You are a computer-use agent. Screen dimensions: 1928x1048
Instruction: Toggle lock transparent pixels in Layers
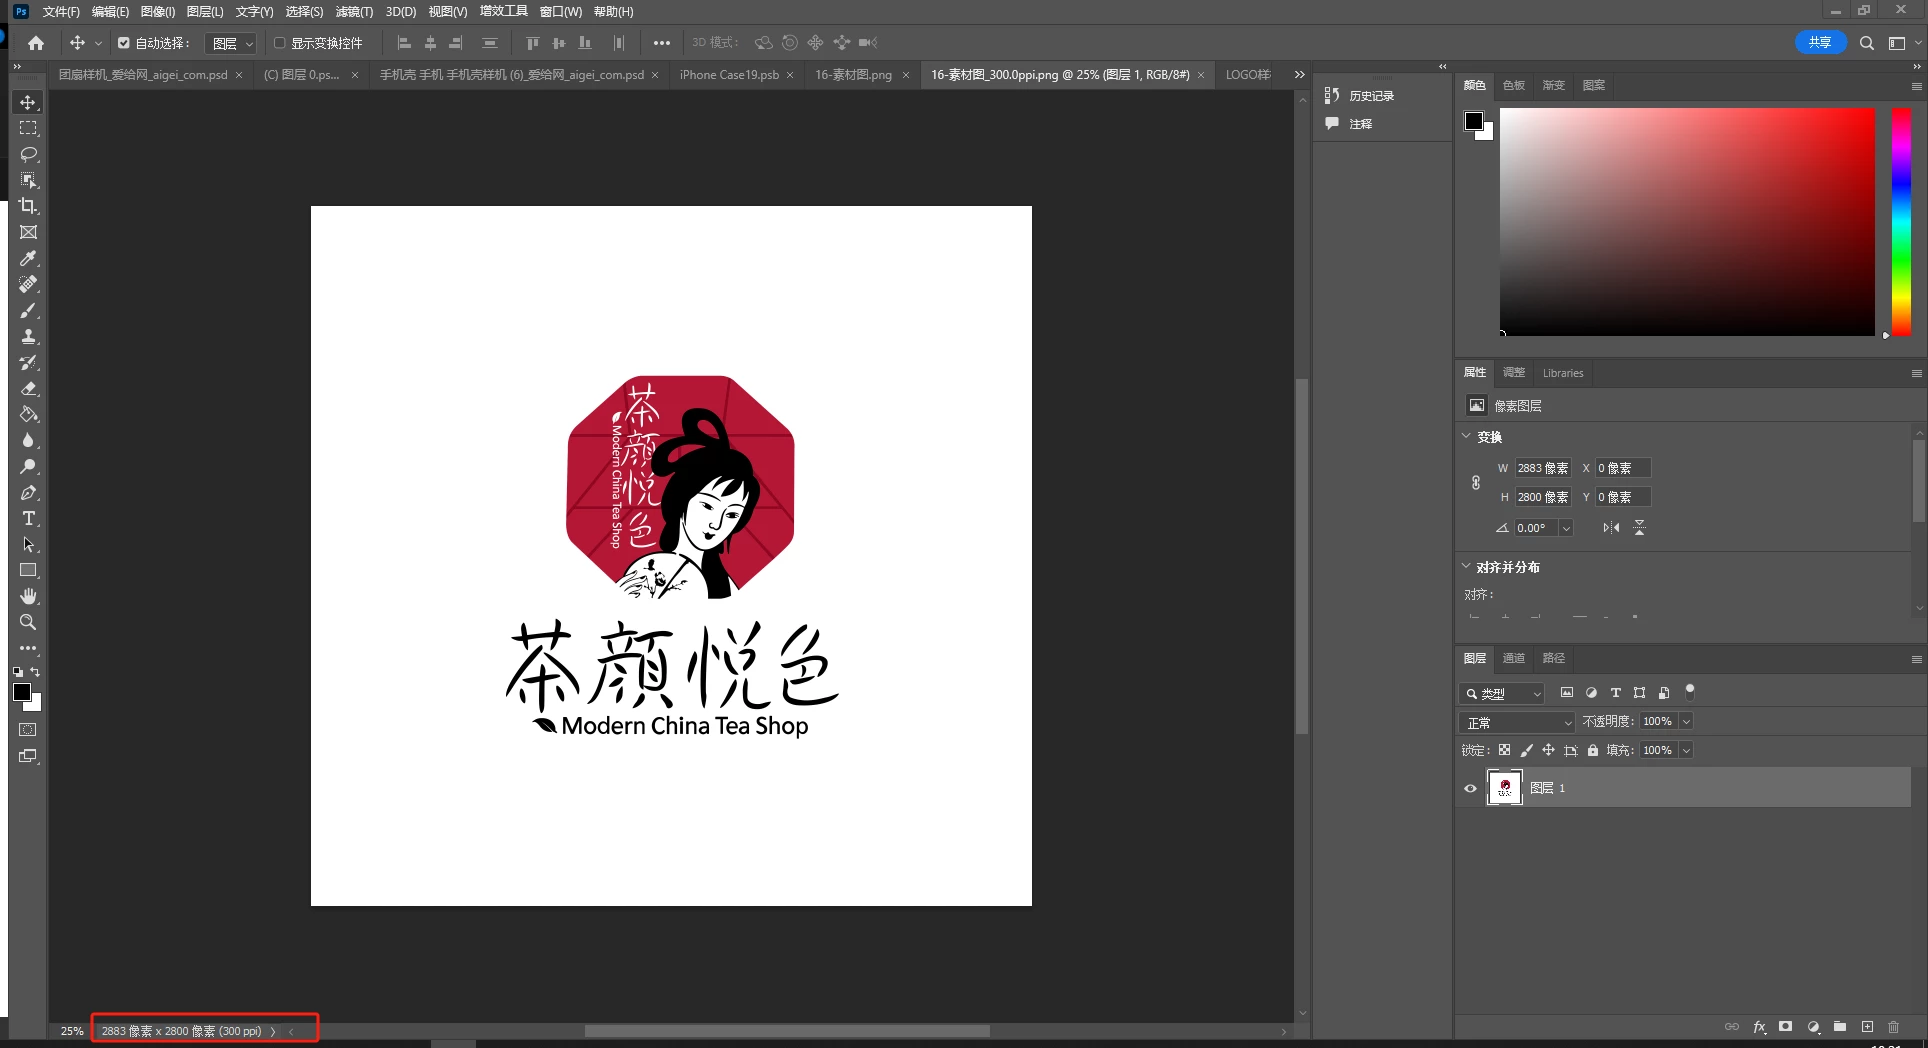coord(1504,750)
